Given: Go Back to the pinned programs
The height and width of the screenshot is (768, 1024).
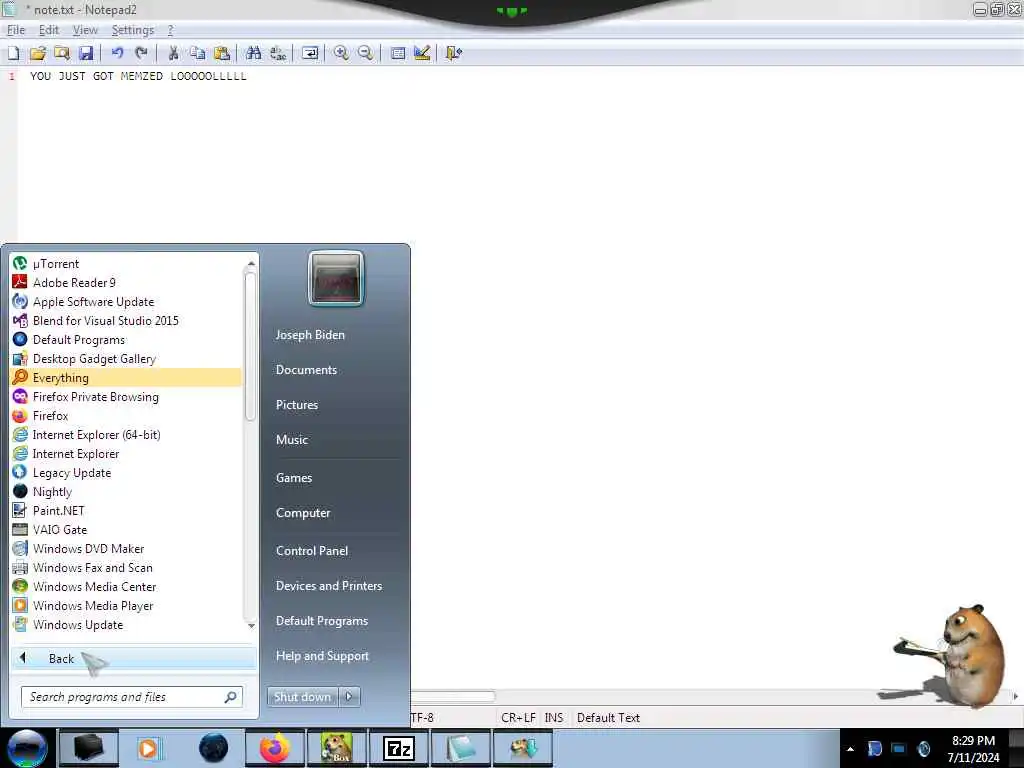Looking at the screenshot, I should coord(133,658).
